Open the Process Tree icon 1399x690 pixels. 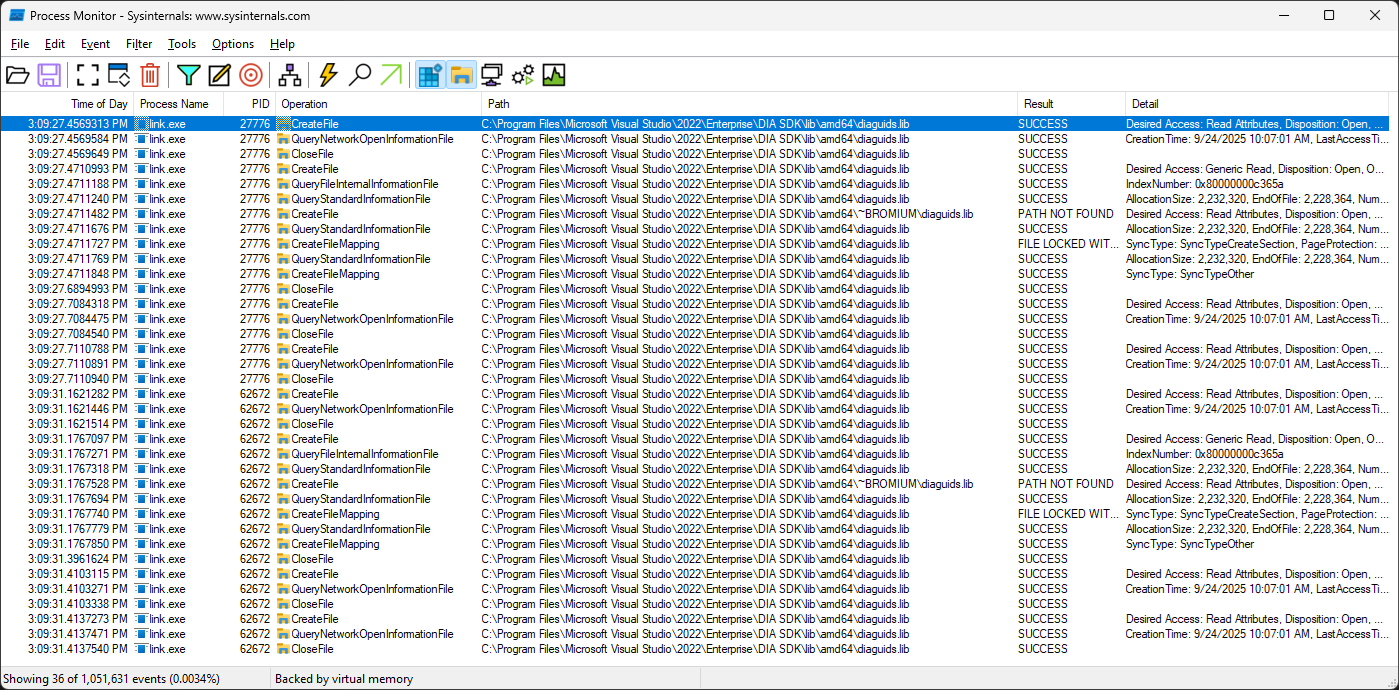point(290,75)
